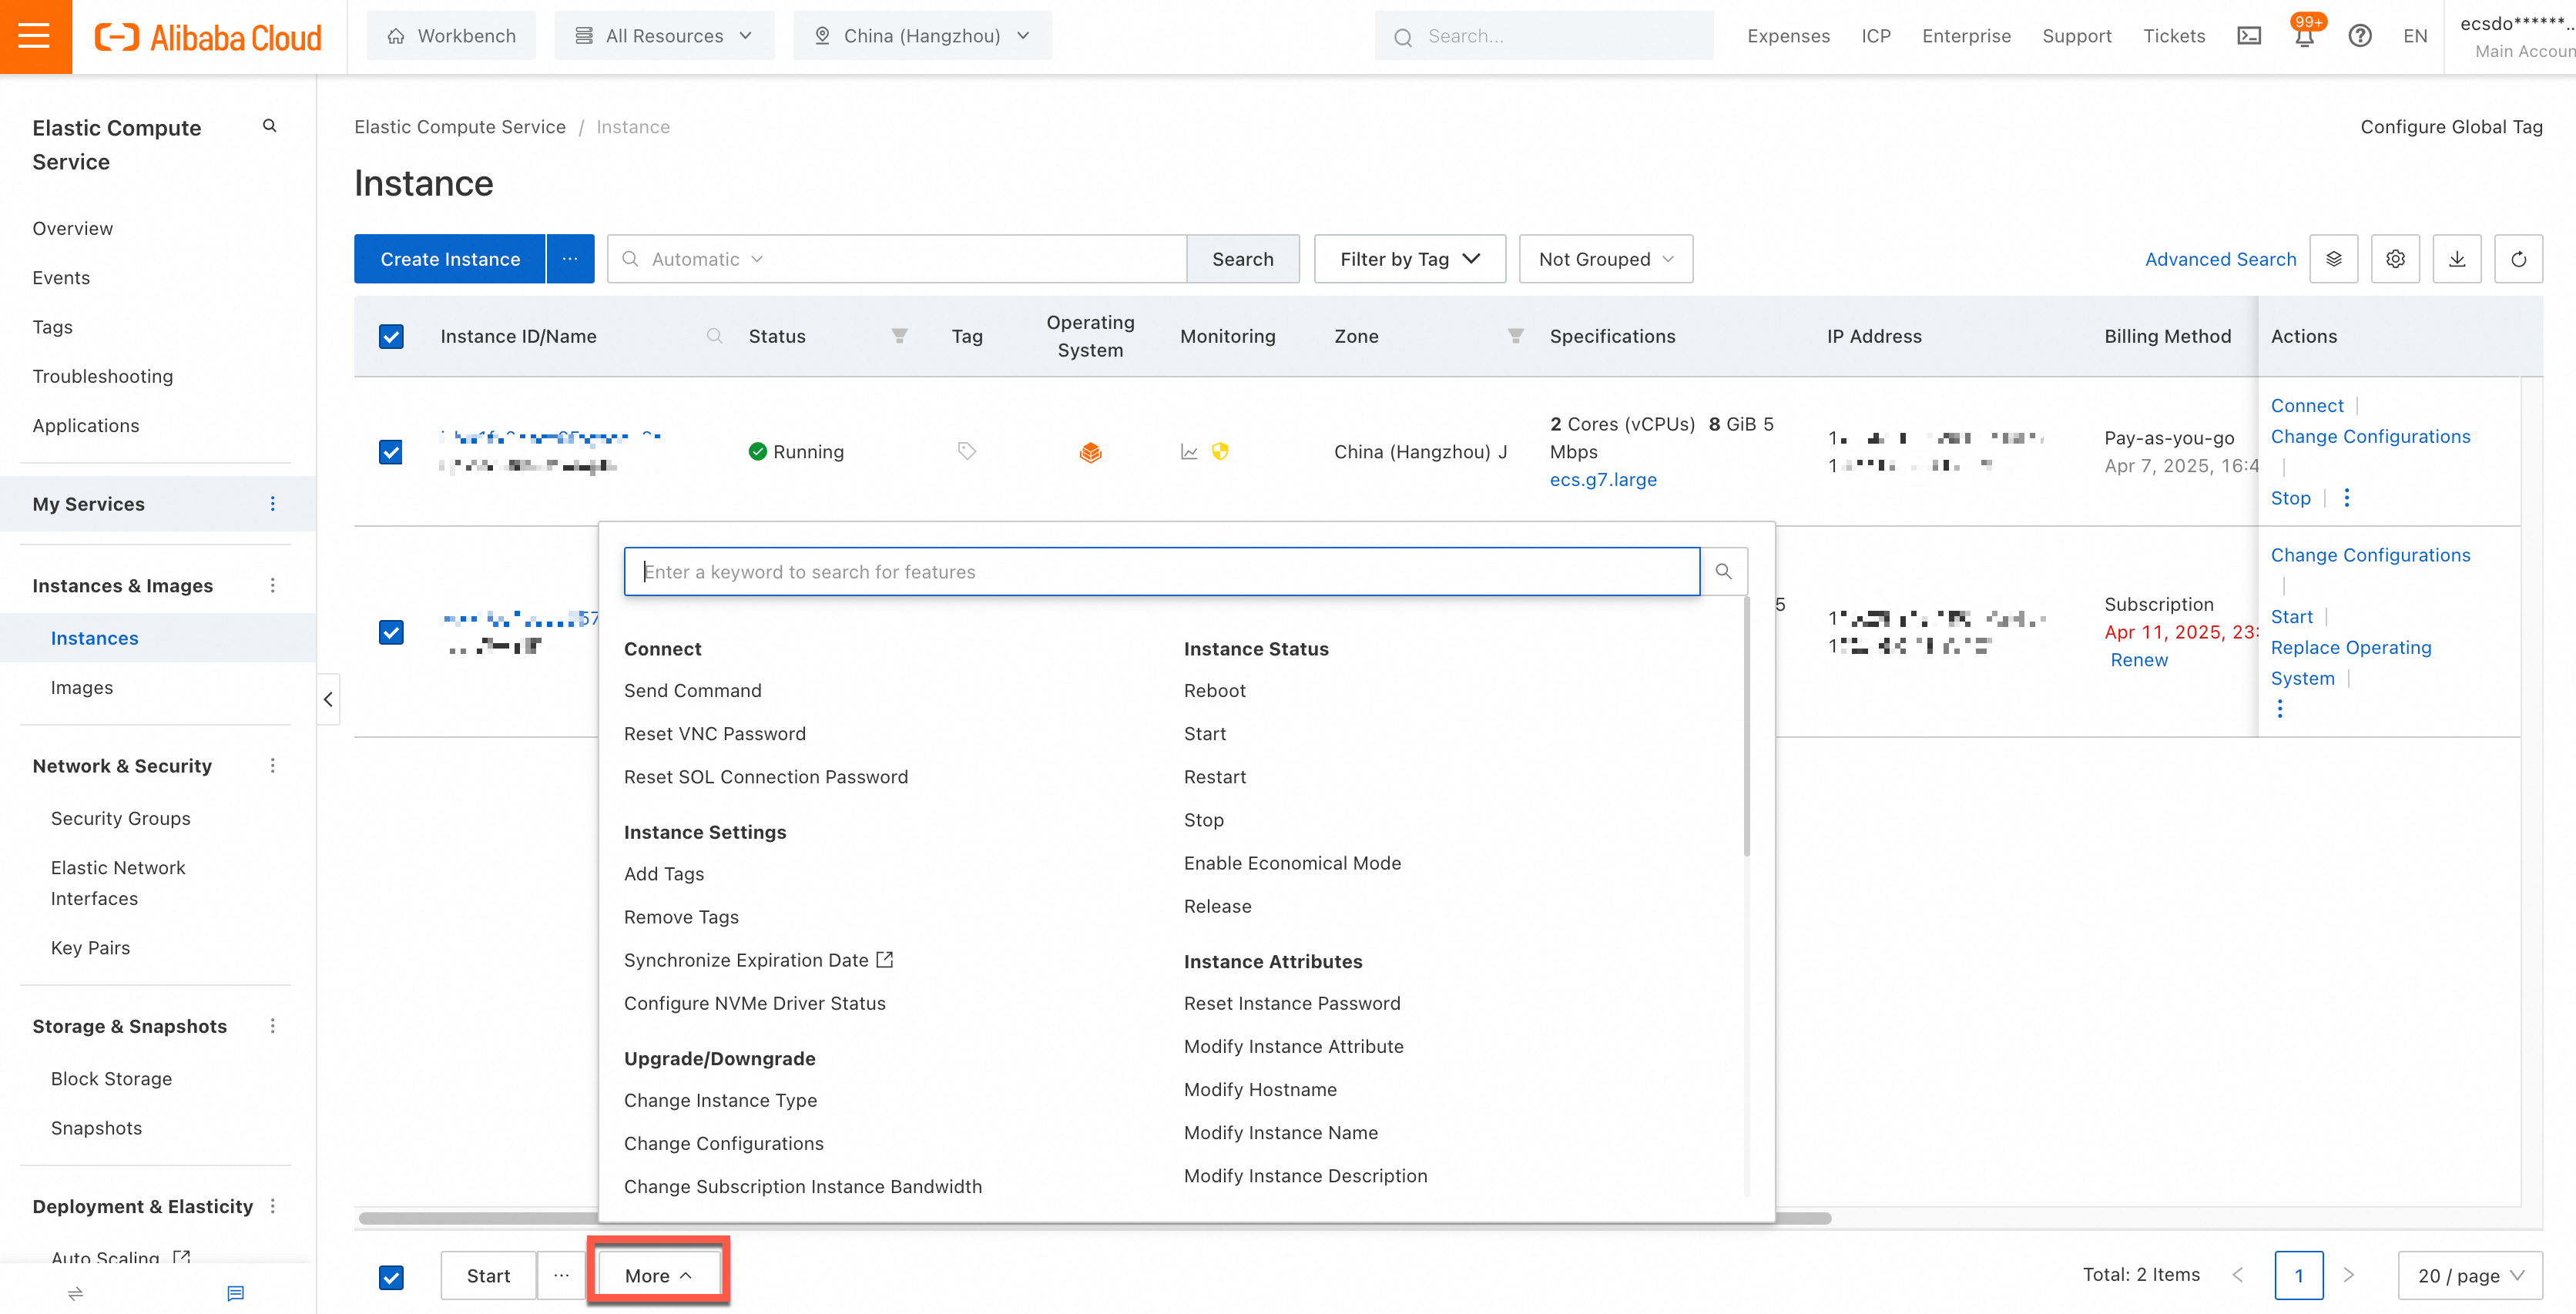Open Cloud Shell terminal icon in header
The width and height of the screenshot is (2576, 1314).
2249,36
